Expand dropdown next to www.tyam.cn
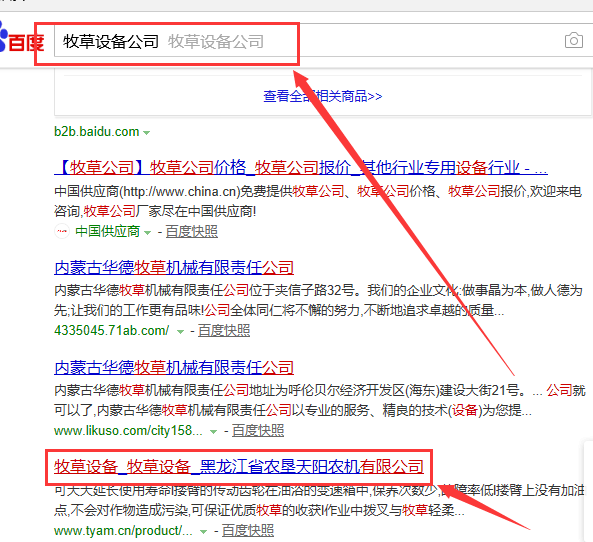The image size is (593, 542). (x=203, y=532)
